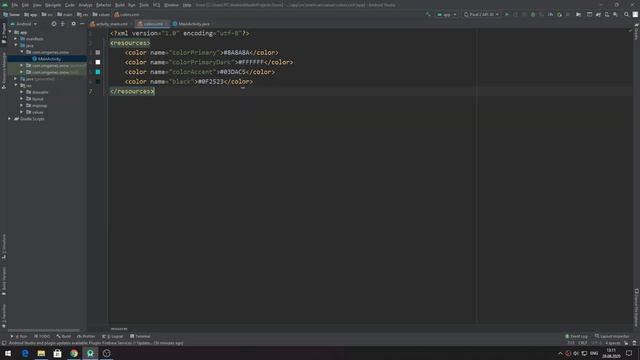Click the closing </resources> tag line
Screen dimensions: 640x360
pos(132,91)
